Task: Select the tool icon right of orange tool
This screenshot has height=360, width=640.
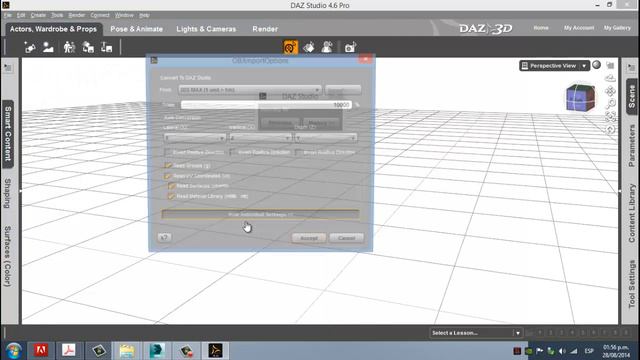Action: 309,47
